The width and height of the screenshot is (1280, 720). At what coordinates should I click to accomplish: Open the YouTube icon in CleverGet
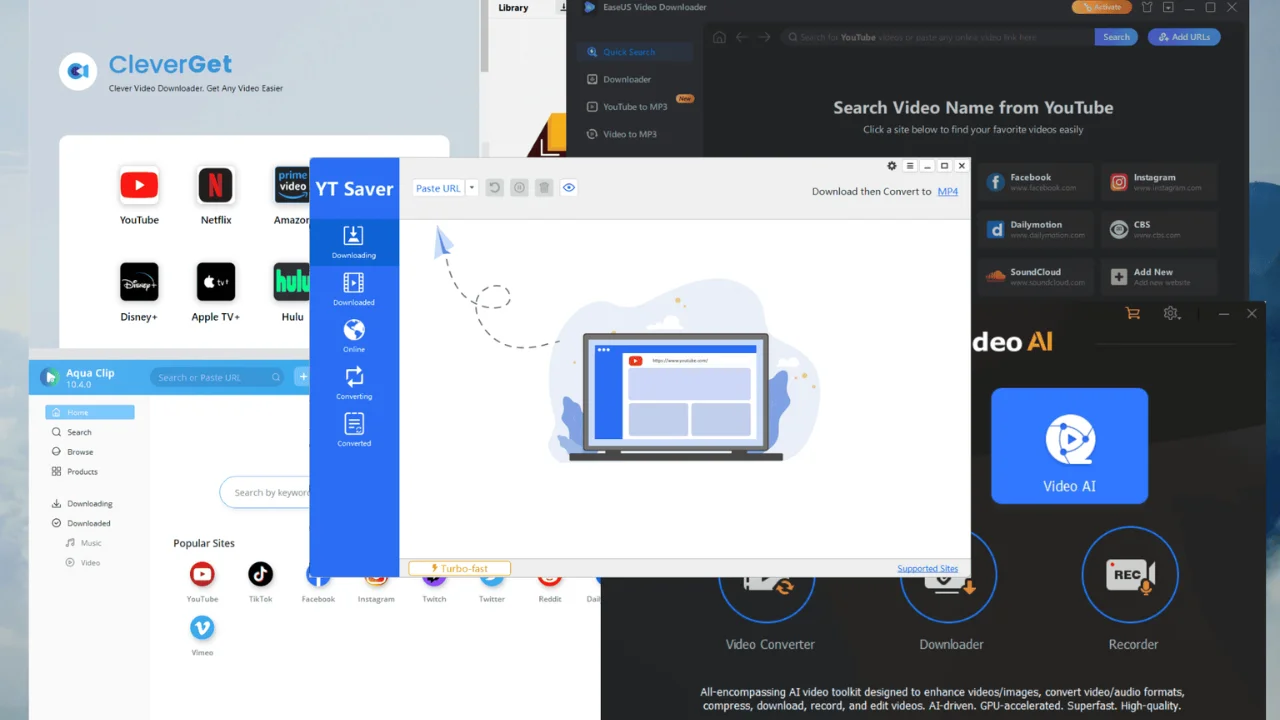click(139, 185)
